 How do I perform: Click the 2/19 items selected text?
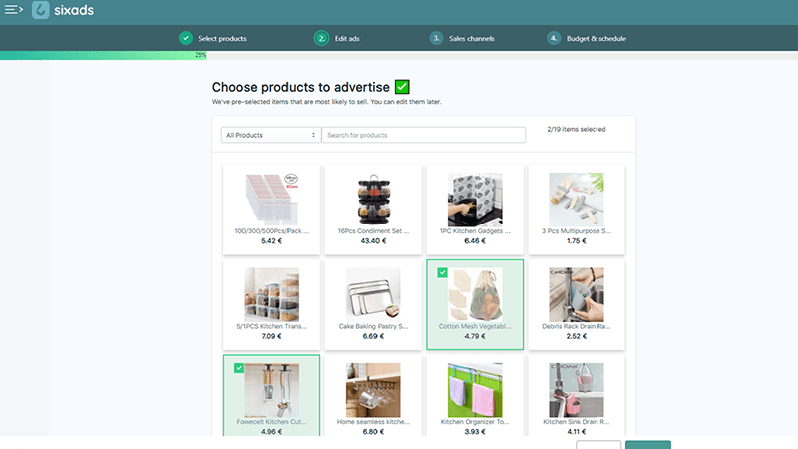[576, 129]
